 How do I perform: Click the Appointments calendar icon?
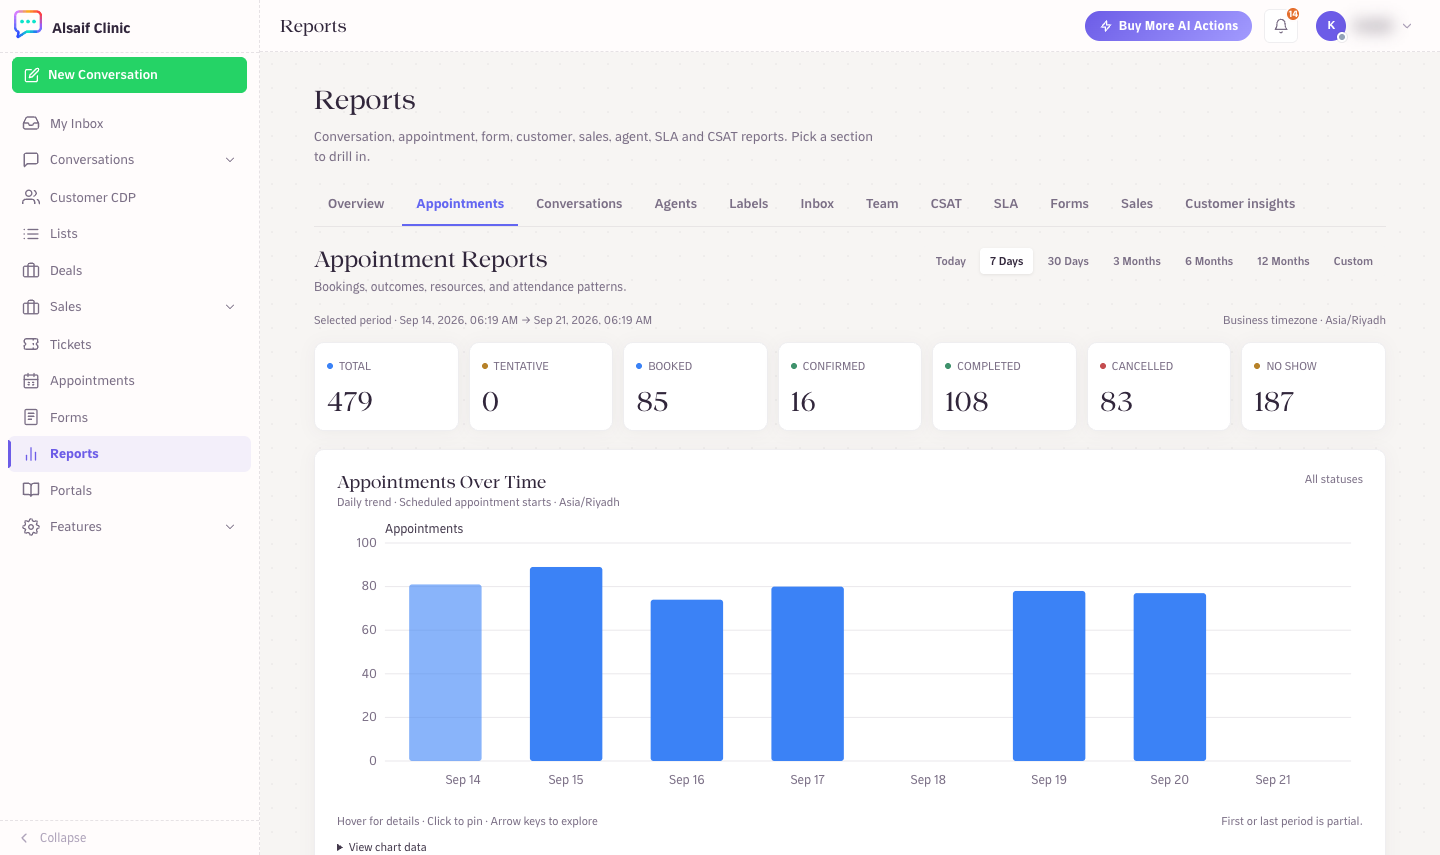click(31, 381)
